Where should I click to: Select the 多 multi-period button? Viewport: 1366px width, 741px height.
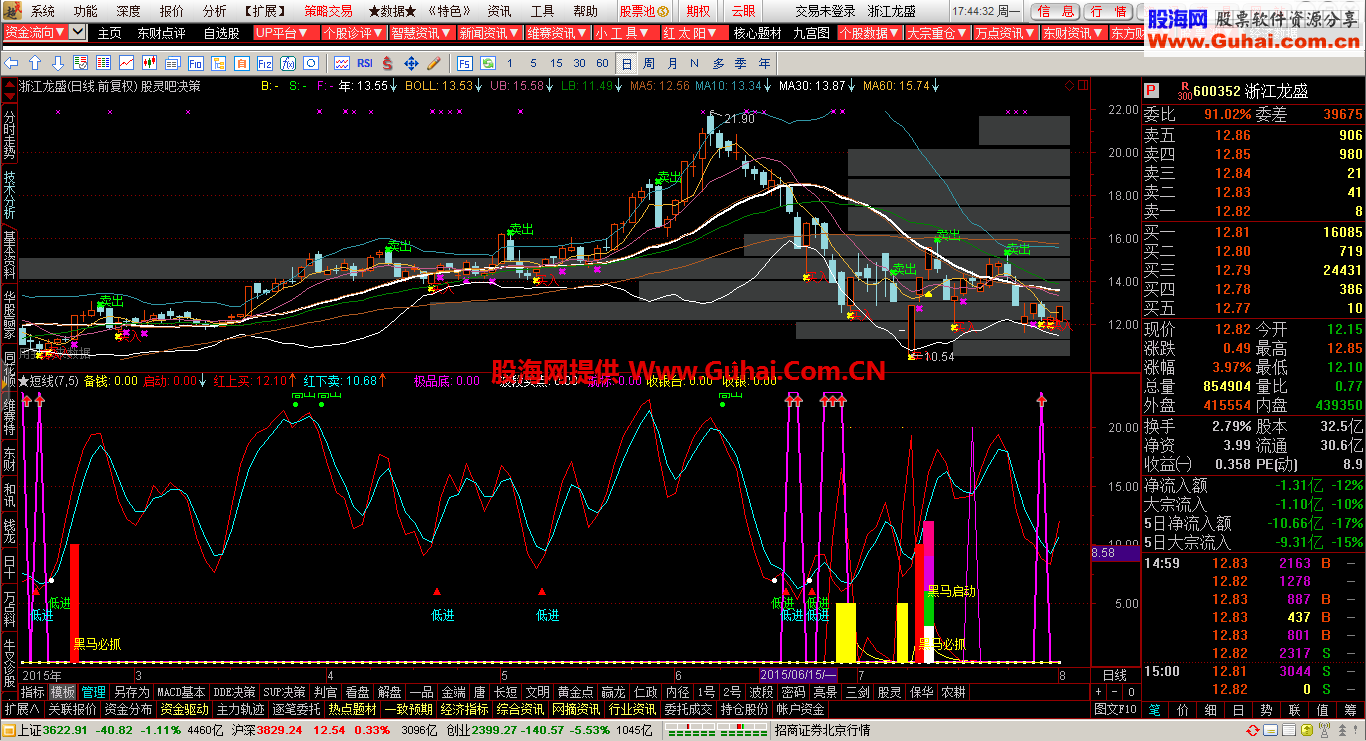click(718, 63)
